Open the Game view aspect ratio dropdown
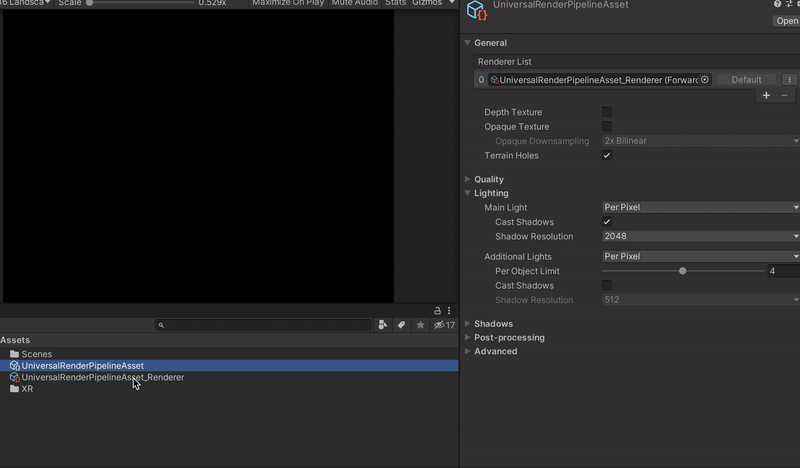The width and height of the screenshot is (800, 468). pos(26,3)
